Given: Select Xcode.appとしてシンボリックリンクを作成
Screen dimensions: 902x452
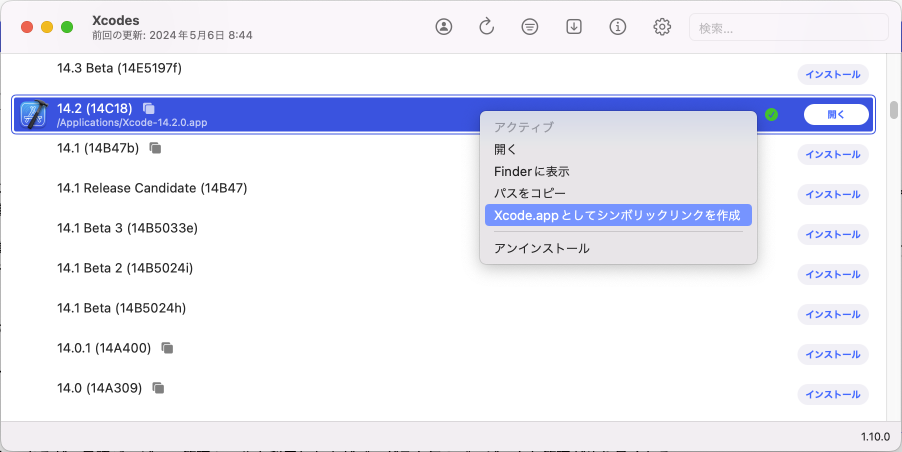Looking at the screenshot, I should 618,215.
